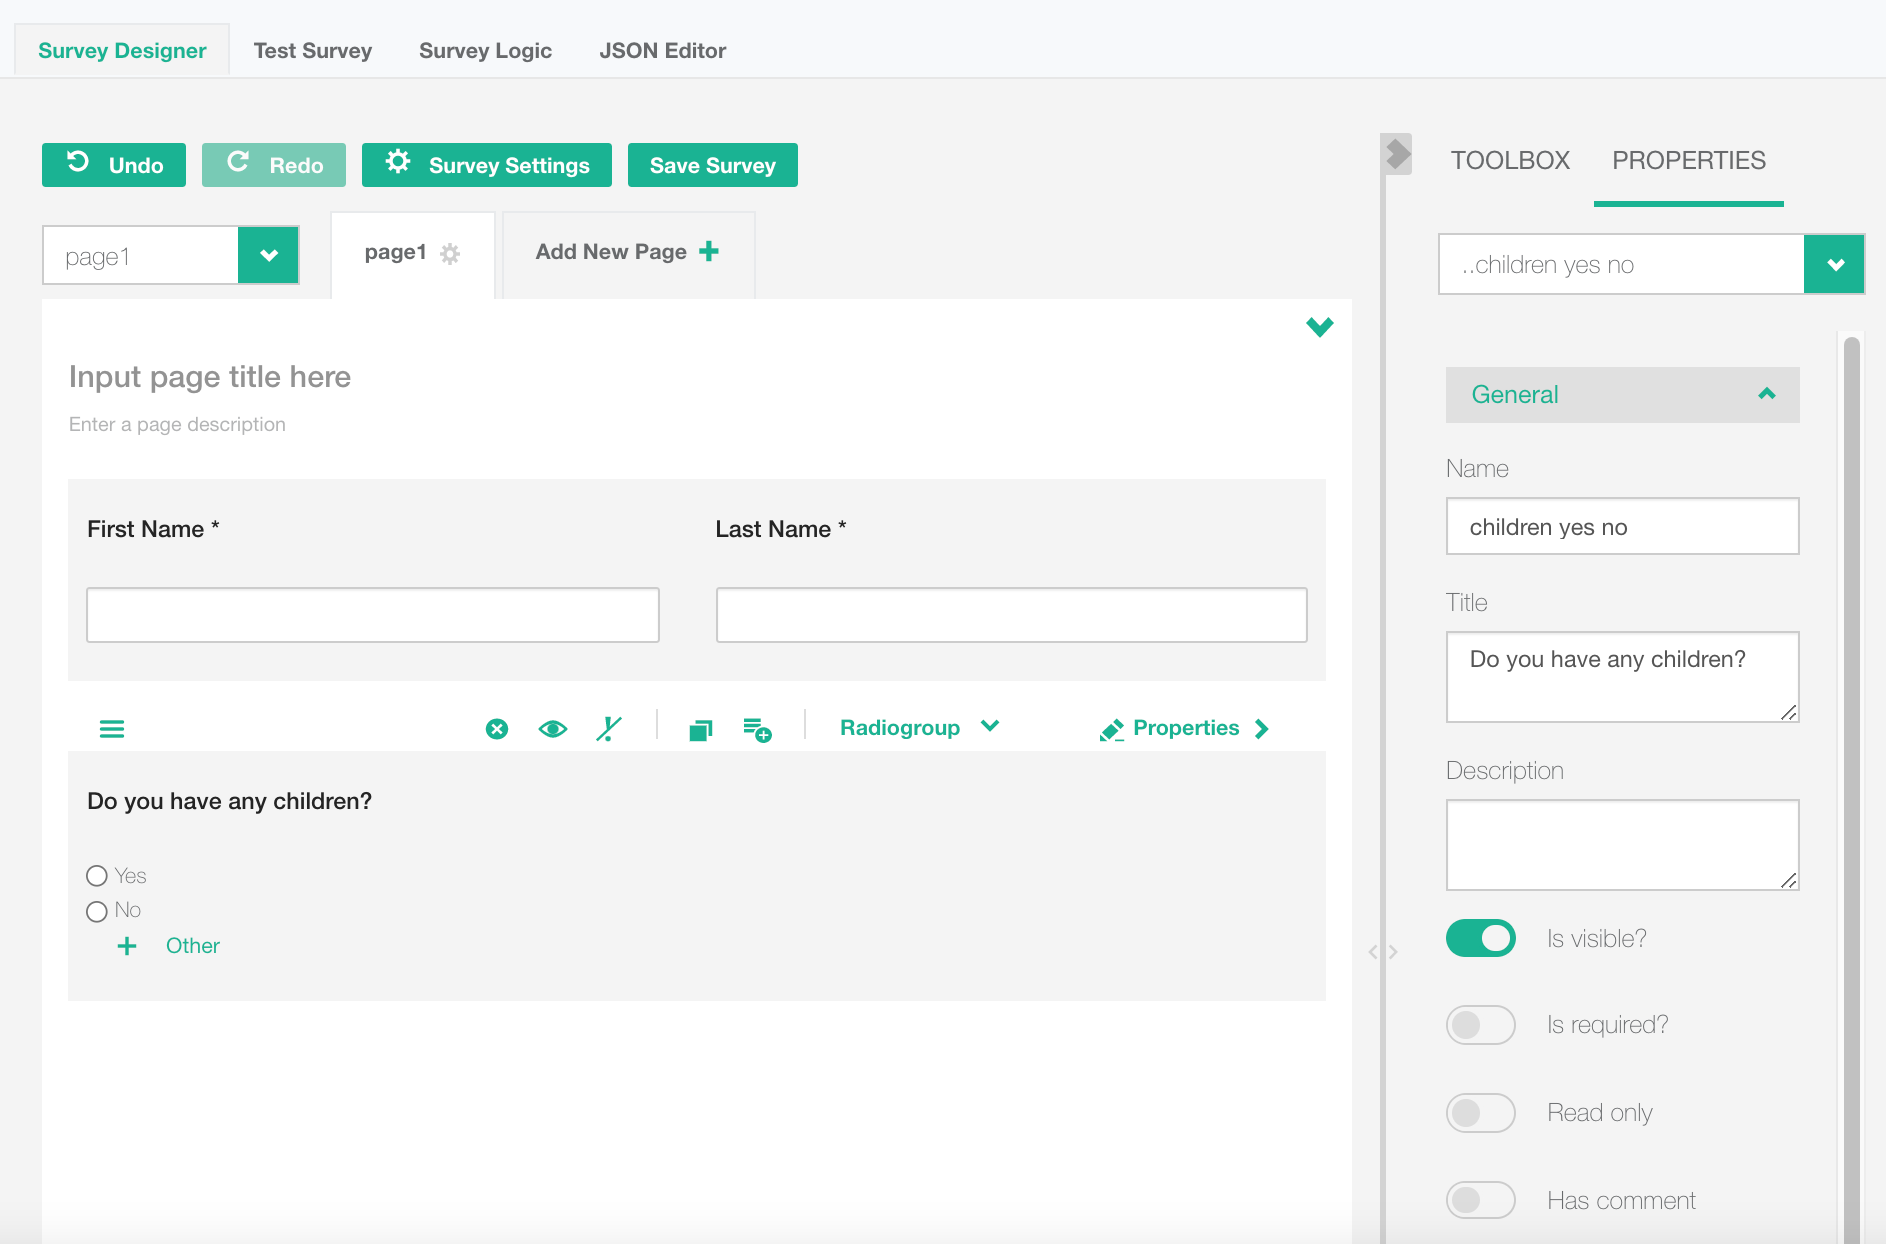Switch to the Test Survey tab
1886x1244 pixels.
[x=312, y=51]
